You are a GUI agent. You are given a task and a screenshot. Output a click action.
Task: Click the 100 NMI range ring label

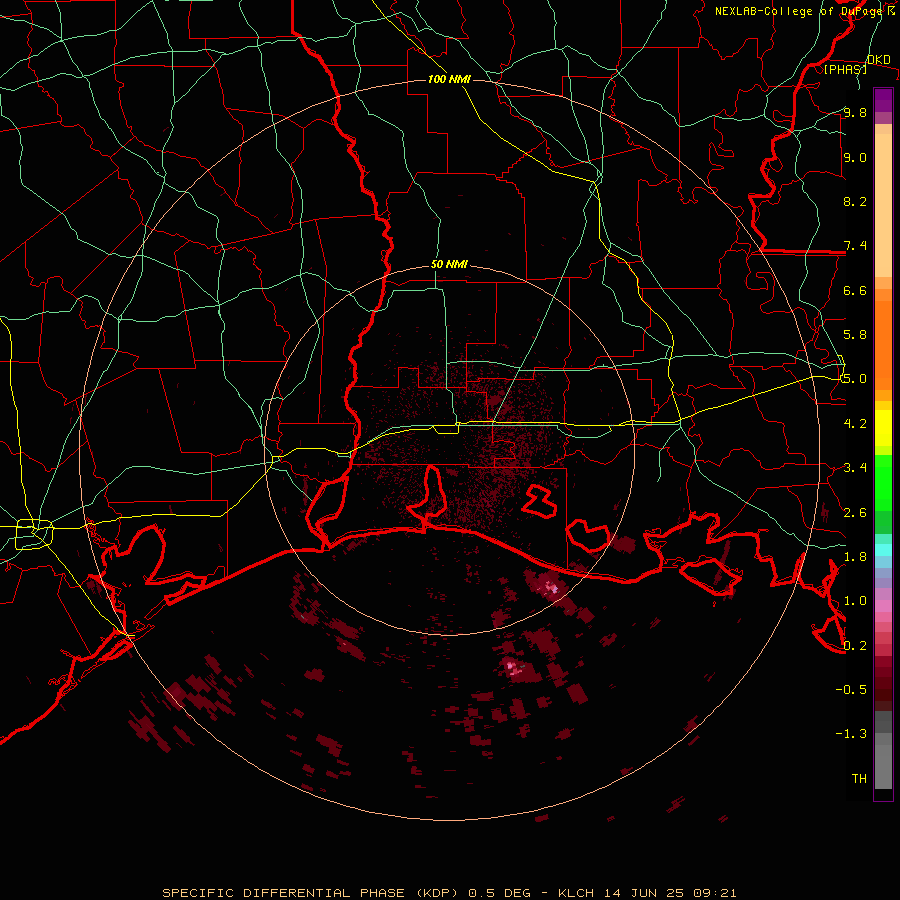[x=449, y=79]
